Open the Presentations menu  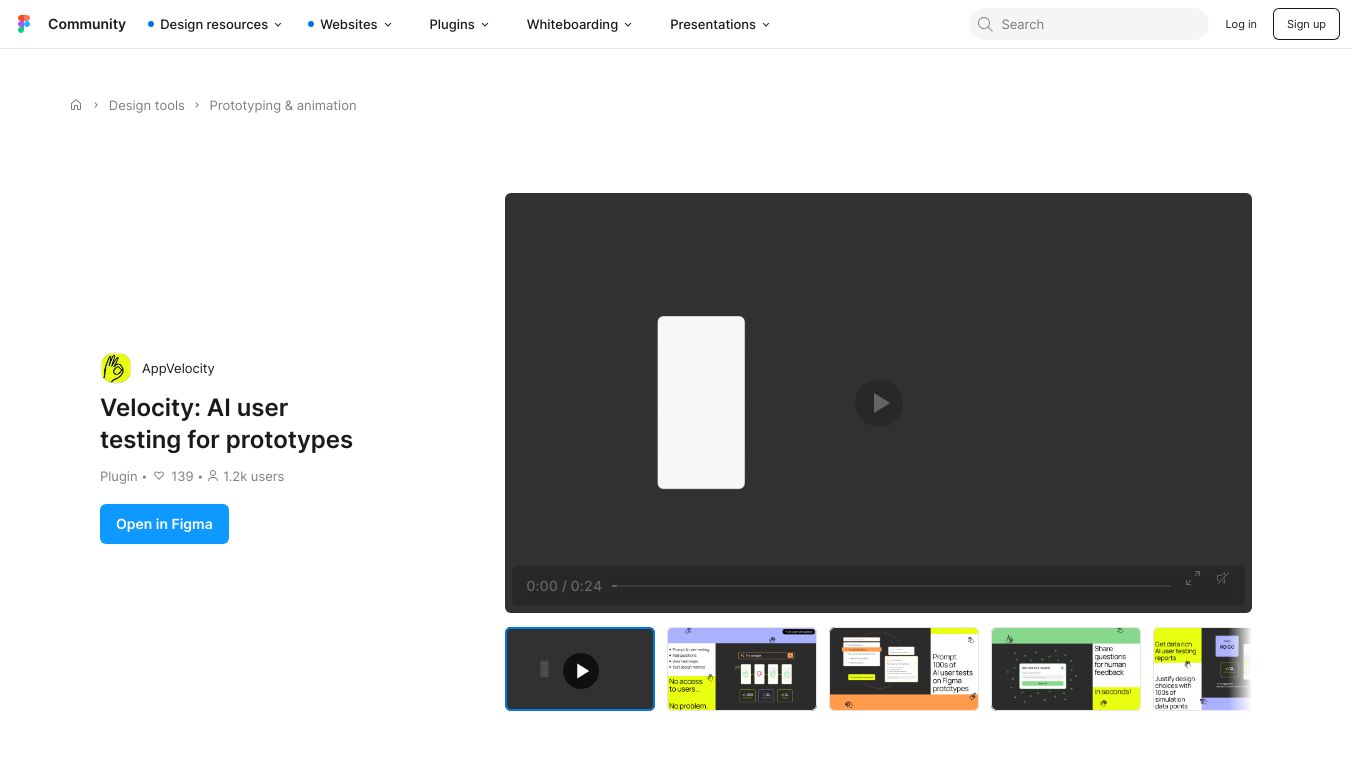(x=720, y=24)
